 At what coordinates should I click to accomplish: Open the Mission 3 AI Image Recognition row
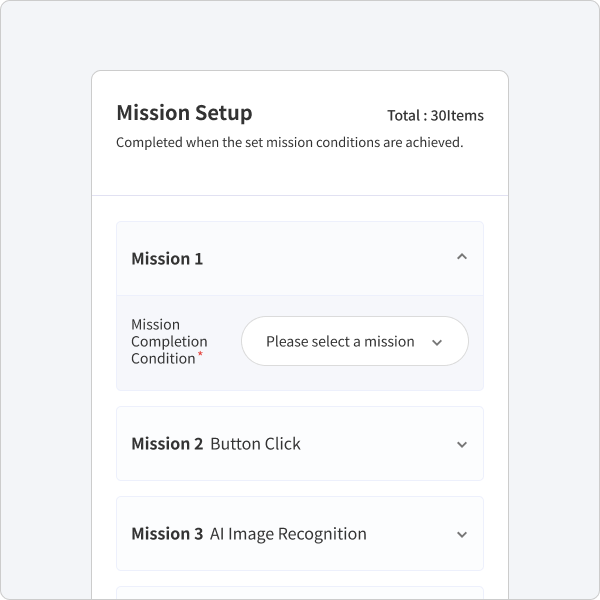[x=300, y=533]
